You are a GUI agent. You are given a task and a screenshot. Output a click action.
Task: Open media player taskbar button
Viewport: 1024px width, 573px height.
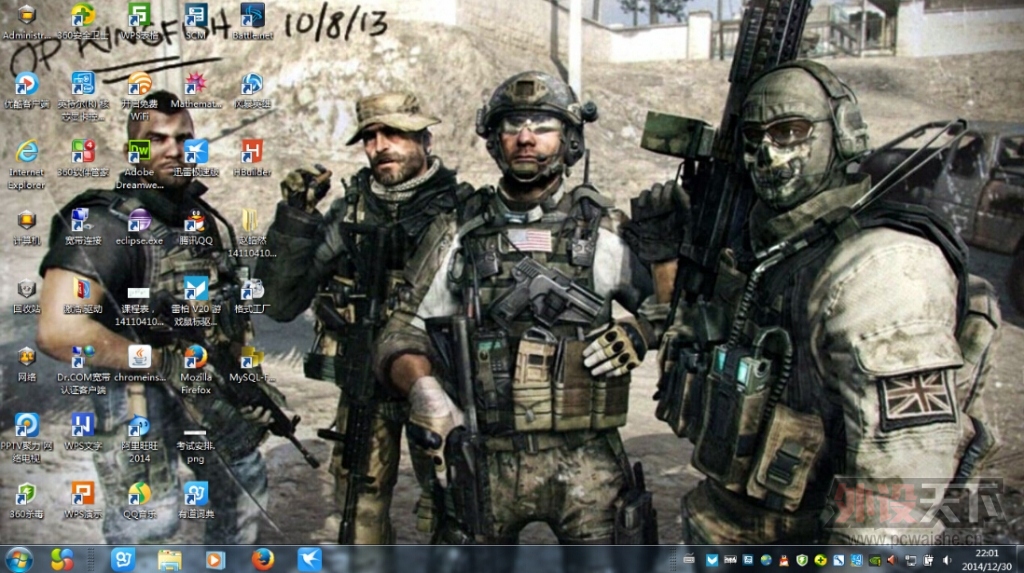pos(215,560)
